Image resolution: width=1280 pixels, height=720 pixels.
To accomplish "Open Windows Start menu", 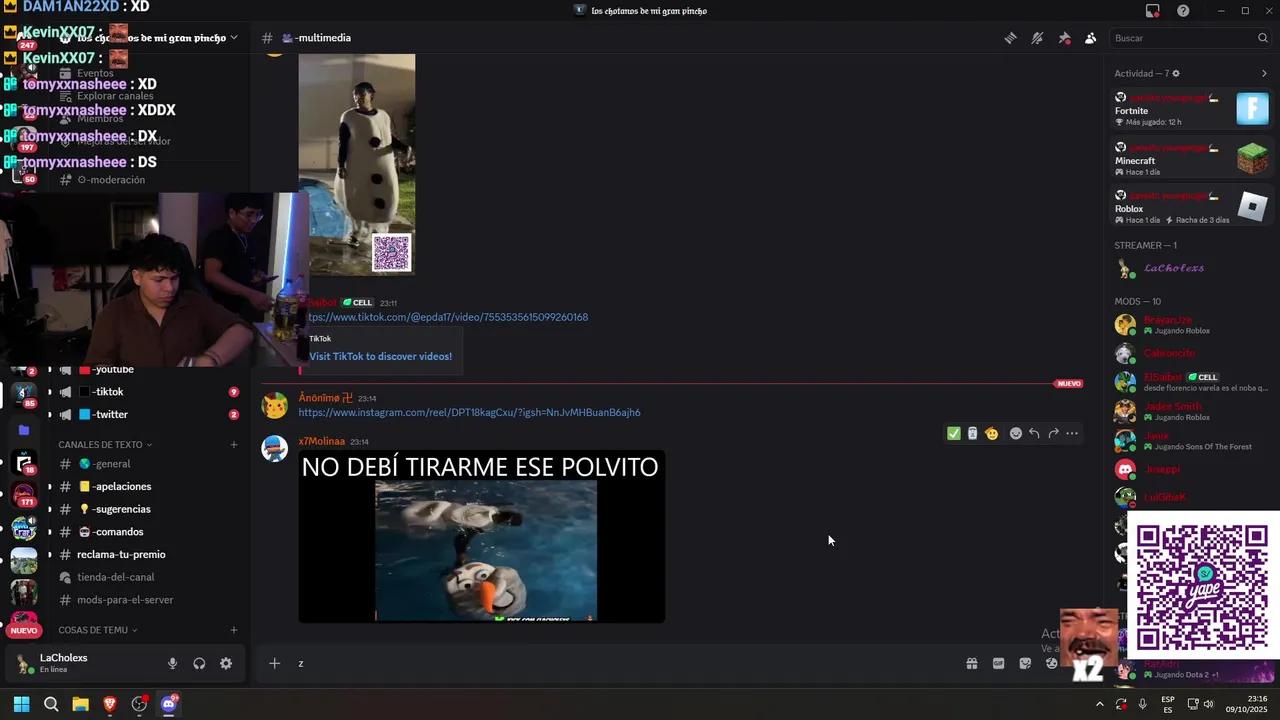I will (x=21, y=704).
